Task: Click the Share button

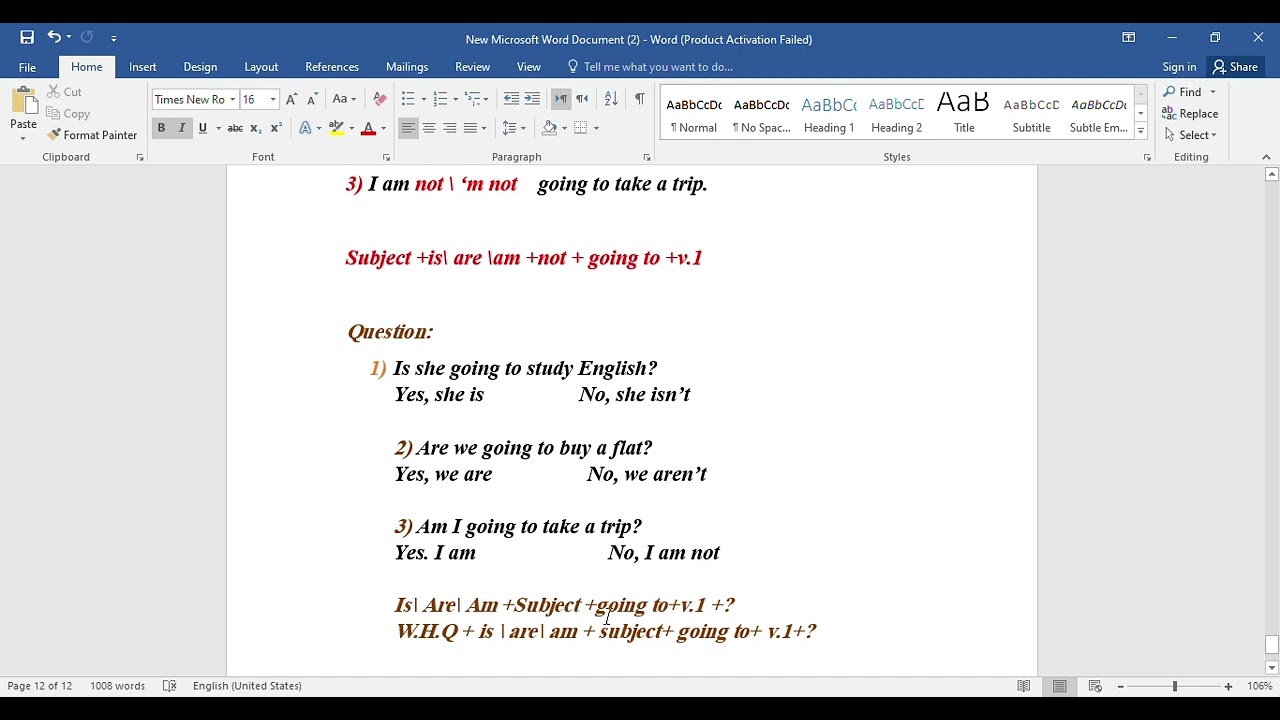Action: tap(1235, 67)
